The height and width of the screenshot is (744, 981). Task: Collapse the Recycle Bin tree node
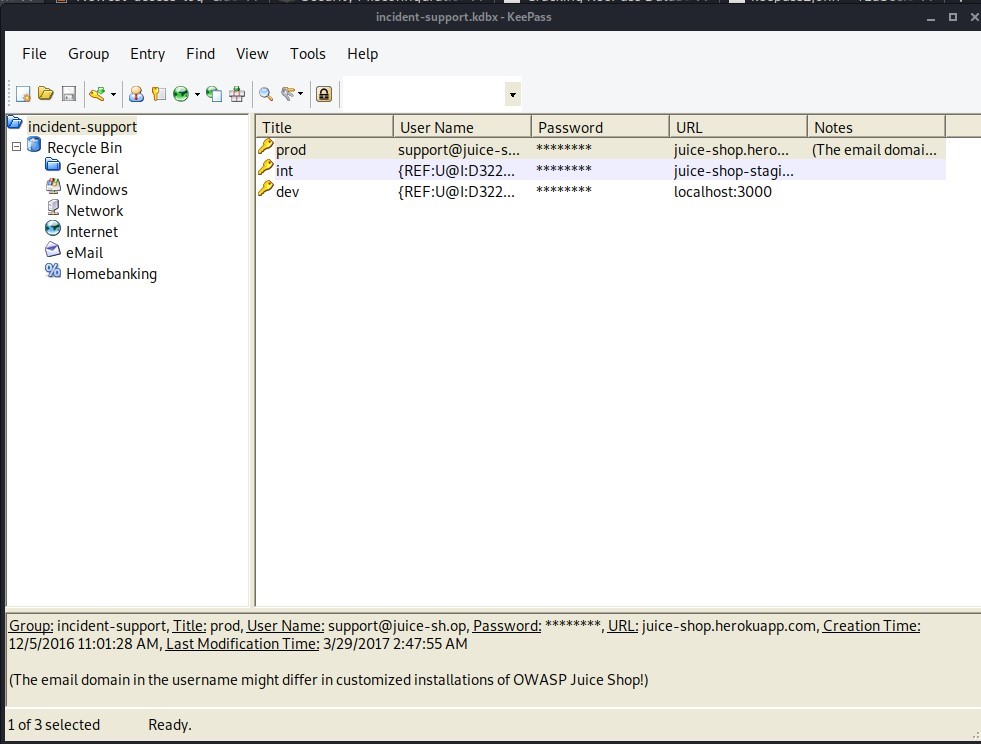pyautogui.click(x=15, y=147)
